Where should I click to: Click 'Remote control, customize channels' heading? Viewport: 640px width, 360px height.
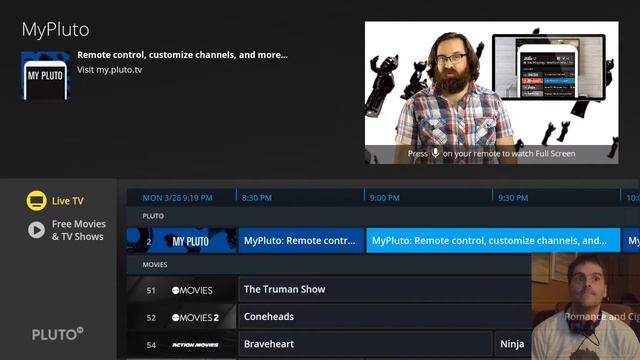point(182,55)
